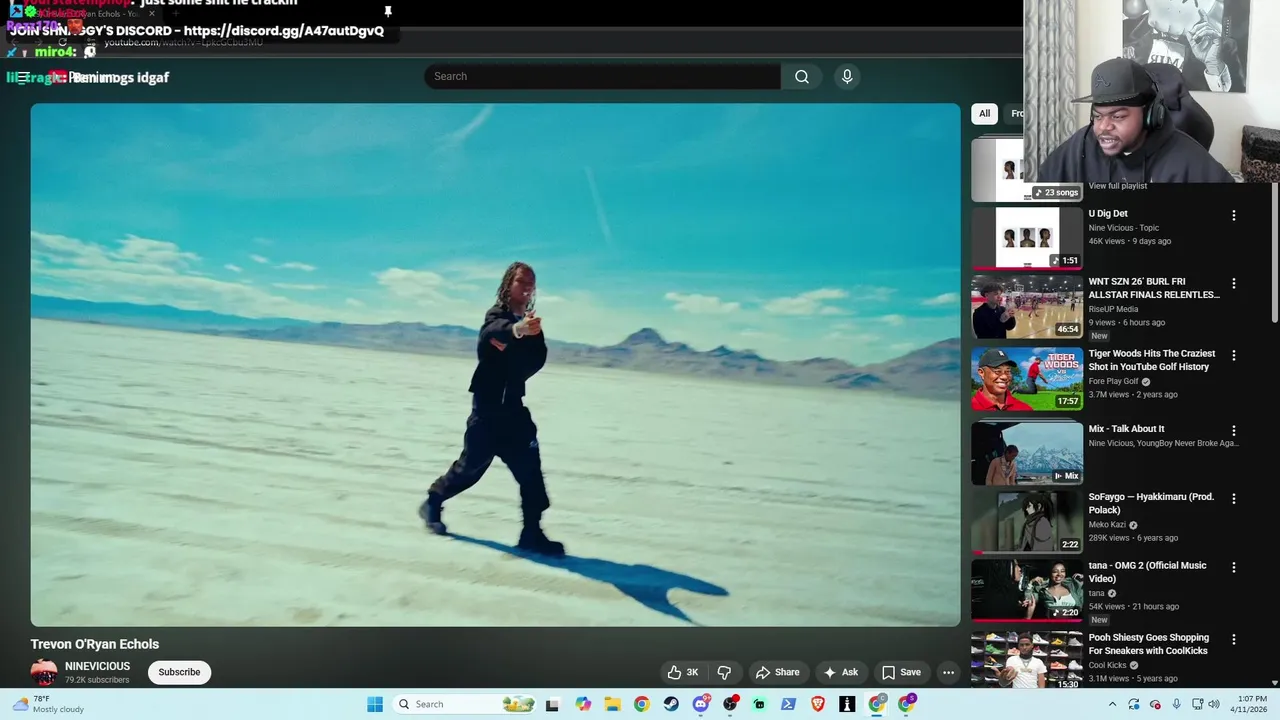Open options menu for WNT SZN 26' video
This screenshot has height=720, width=1280.
point(1233,284)
